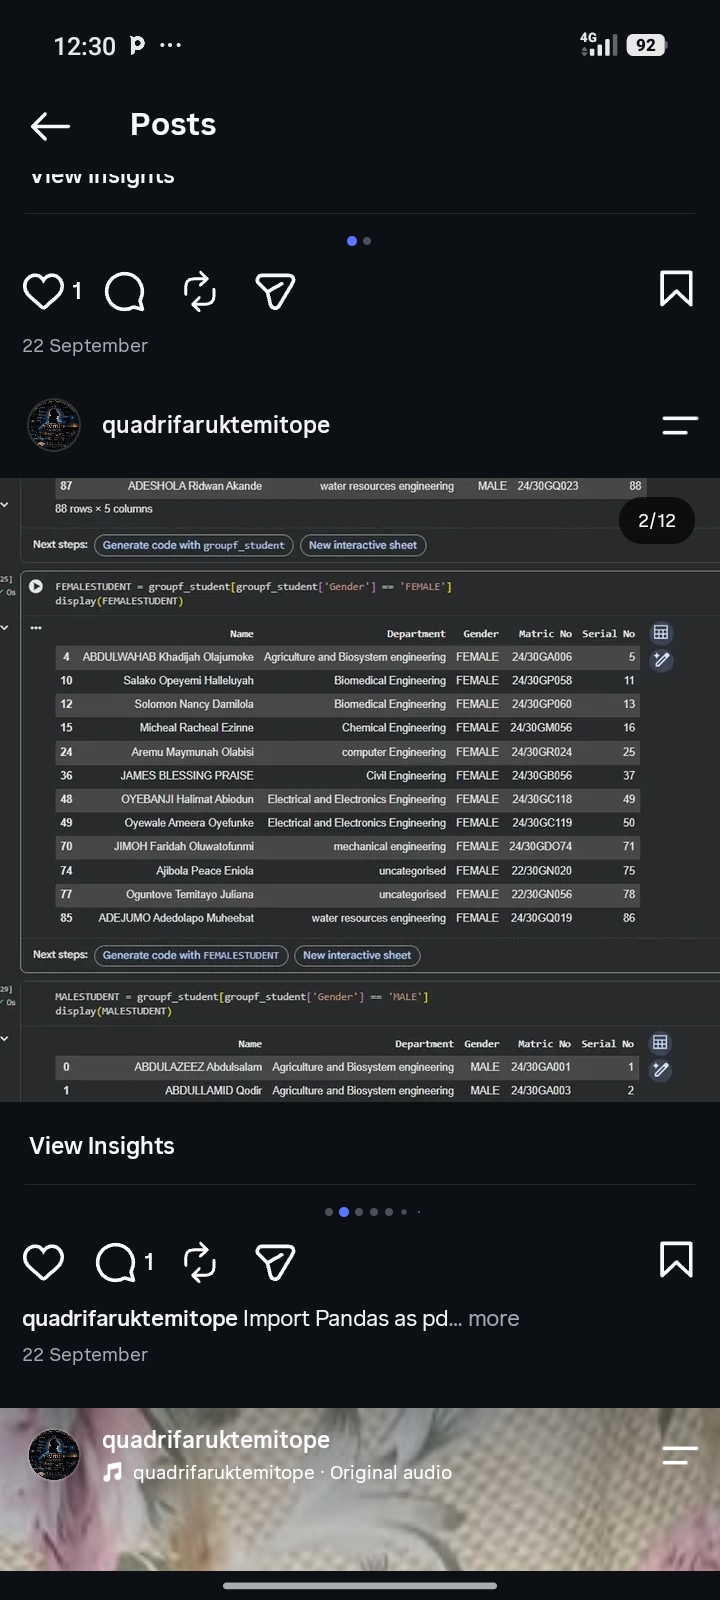
Task: Select row Ajibola Peace Eniola
Action: [346, 871]
